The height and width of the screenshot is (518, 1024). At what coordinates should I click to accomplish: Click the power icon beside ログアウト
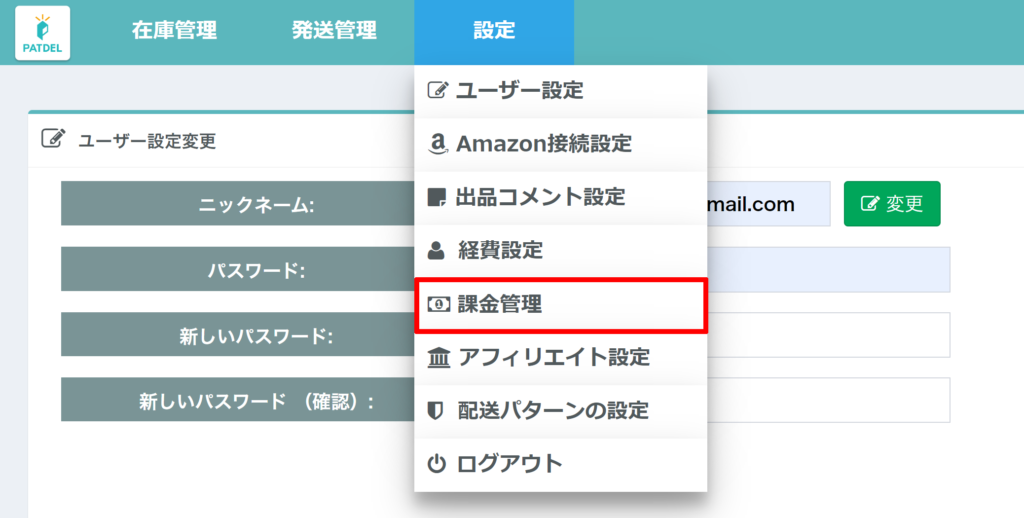coord(436,464)
